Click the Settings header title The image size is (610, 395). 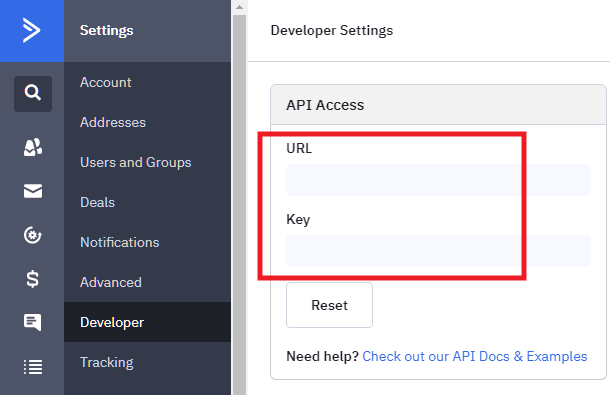107,30
